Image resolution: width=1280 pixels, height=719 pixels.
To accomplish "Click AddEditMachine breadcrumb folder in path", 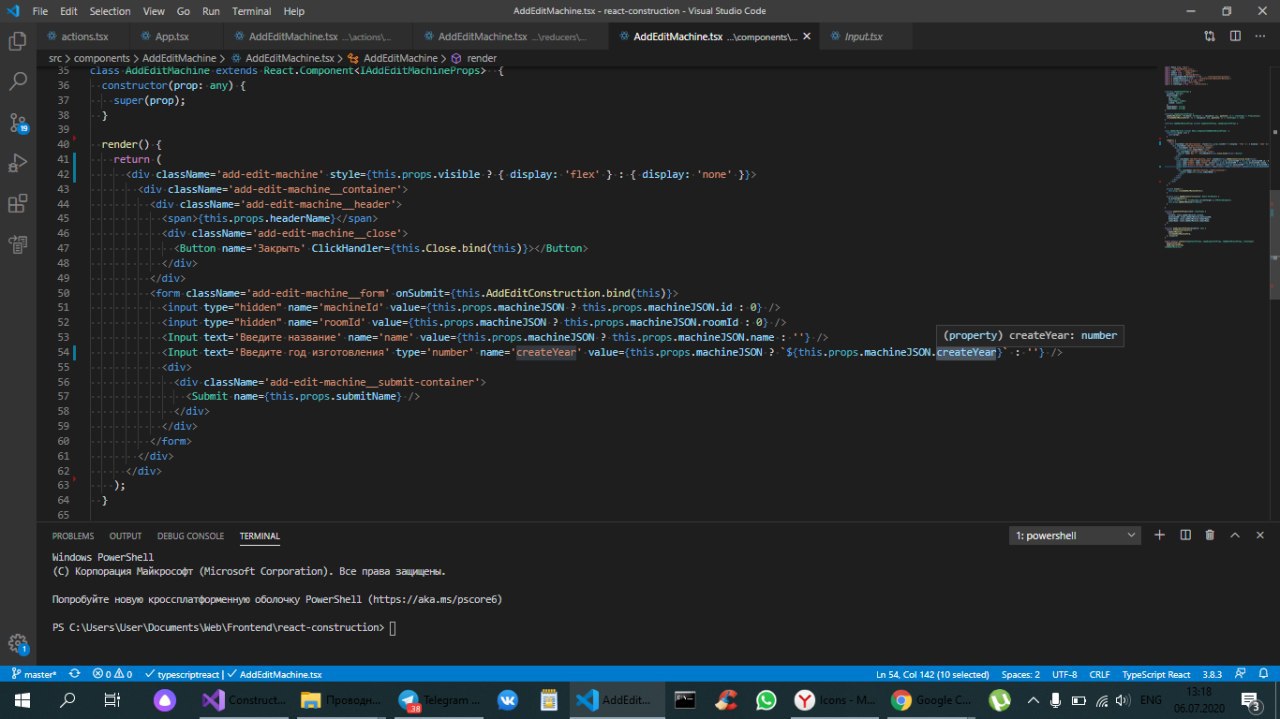I will (x=179, y=58).
